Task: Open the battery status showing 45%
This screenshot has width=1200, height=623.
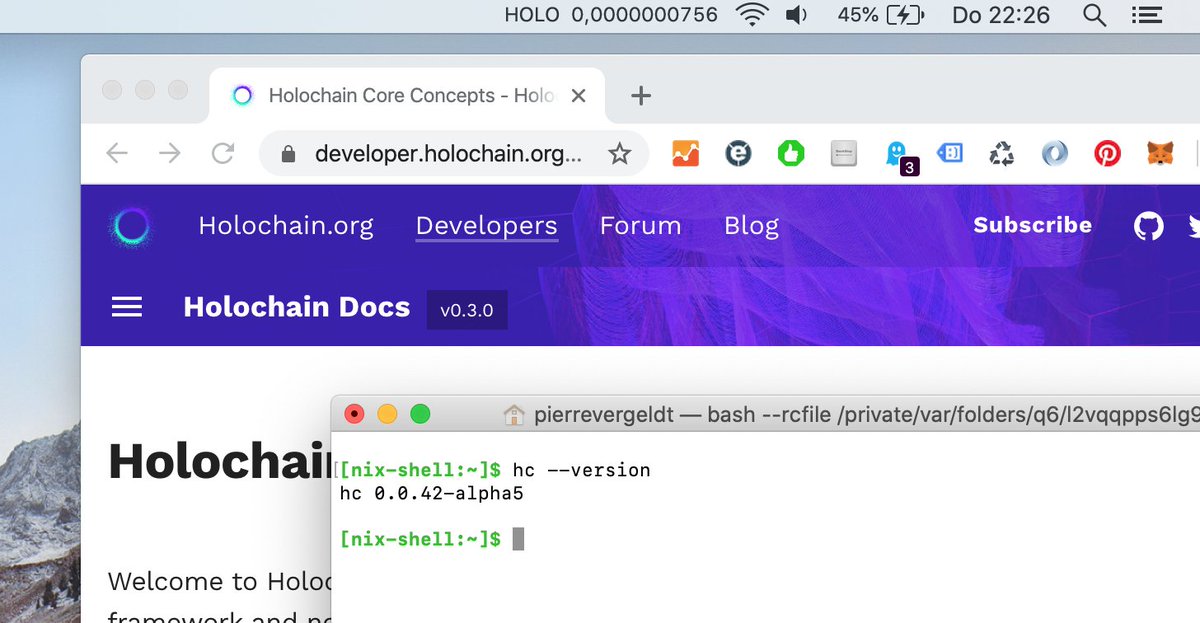Action: pos(879,15)
